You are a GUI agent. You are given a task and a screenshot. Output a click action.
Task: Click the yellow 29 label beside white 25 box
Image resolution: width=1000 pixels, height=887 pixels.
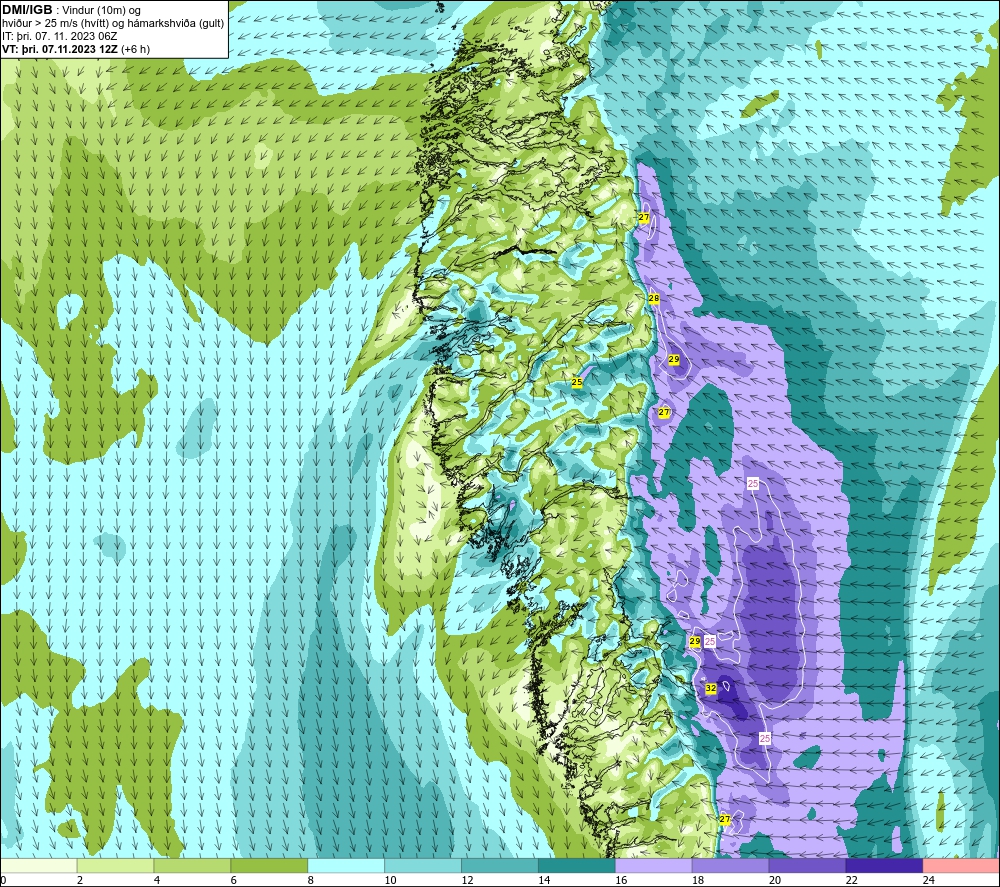[695, 641]
